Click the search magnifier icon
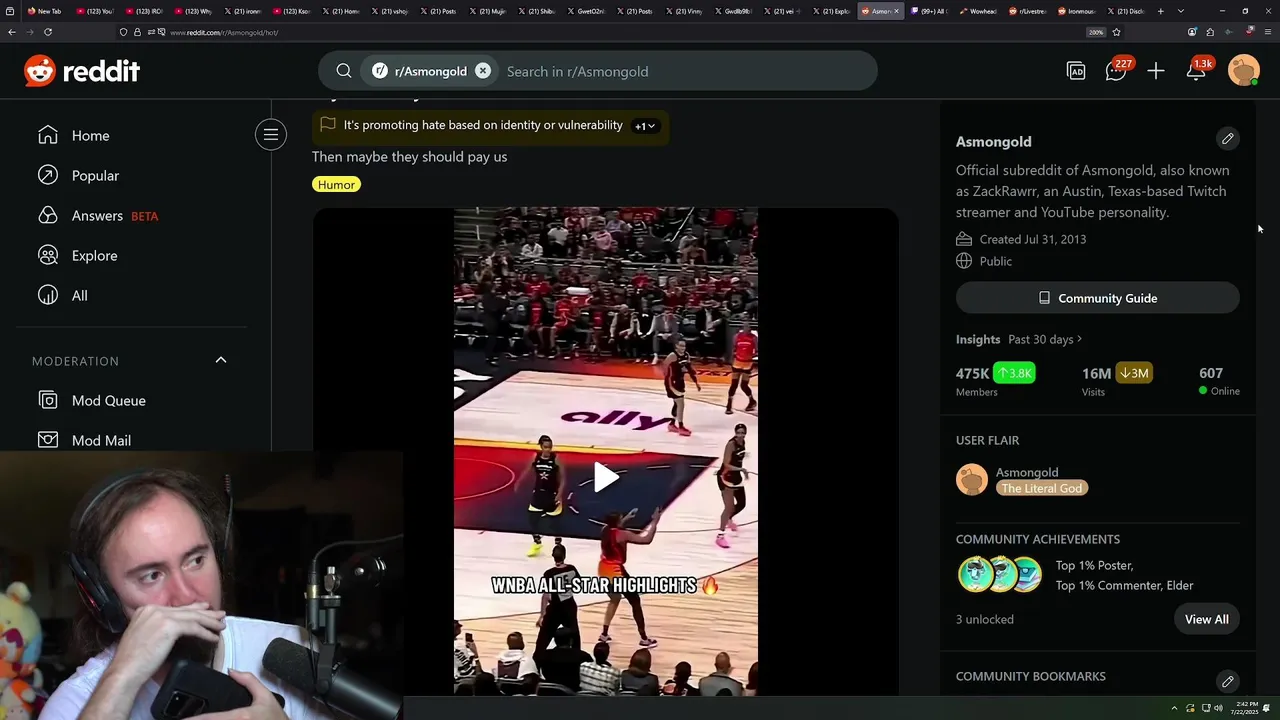Viewport: 1280px width, 720px height. 344,71
